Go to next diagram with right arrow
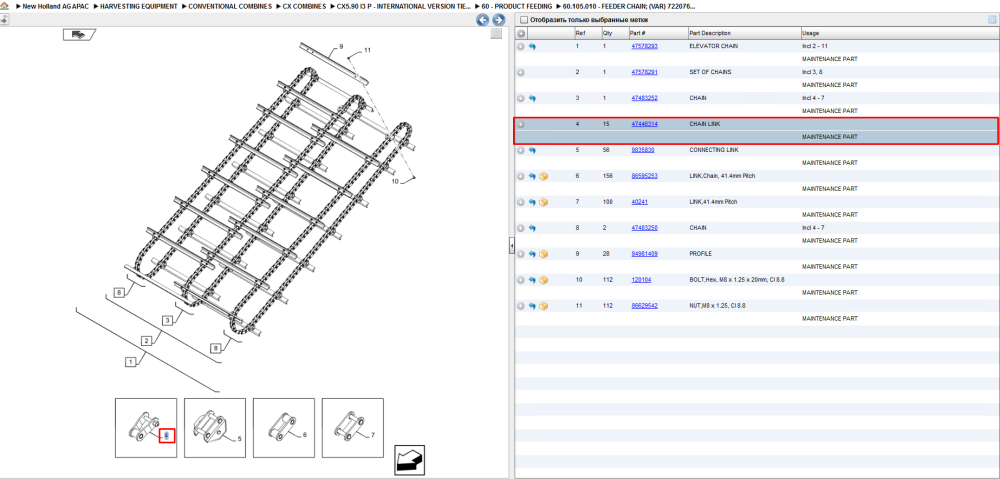1000x479 pixels. 499,20
